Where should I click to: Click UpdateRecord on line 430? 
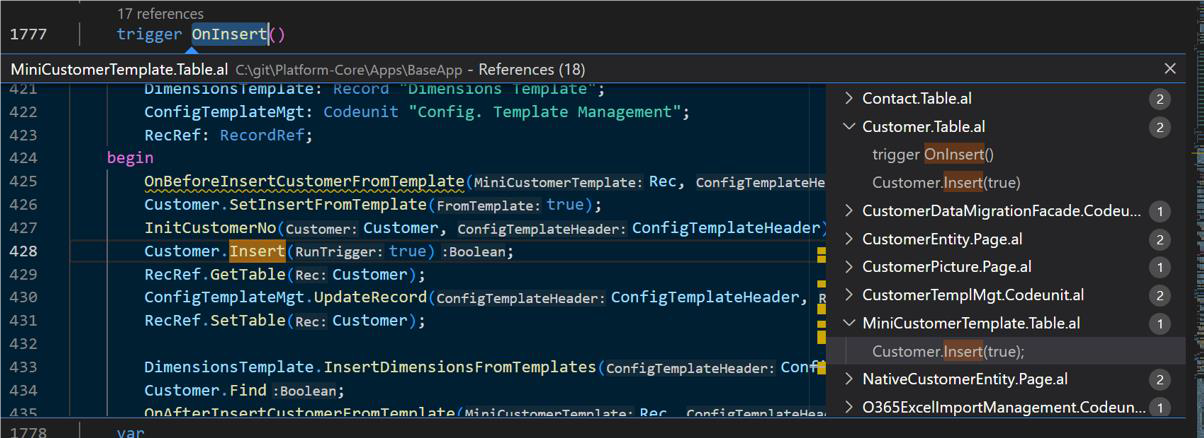point(371,297)
